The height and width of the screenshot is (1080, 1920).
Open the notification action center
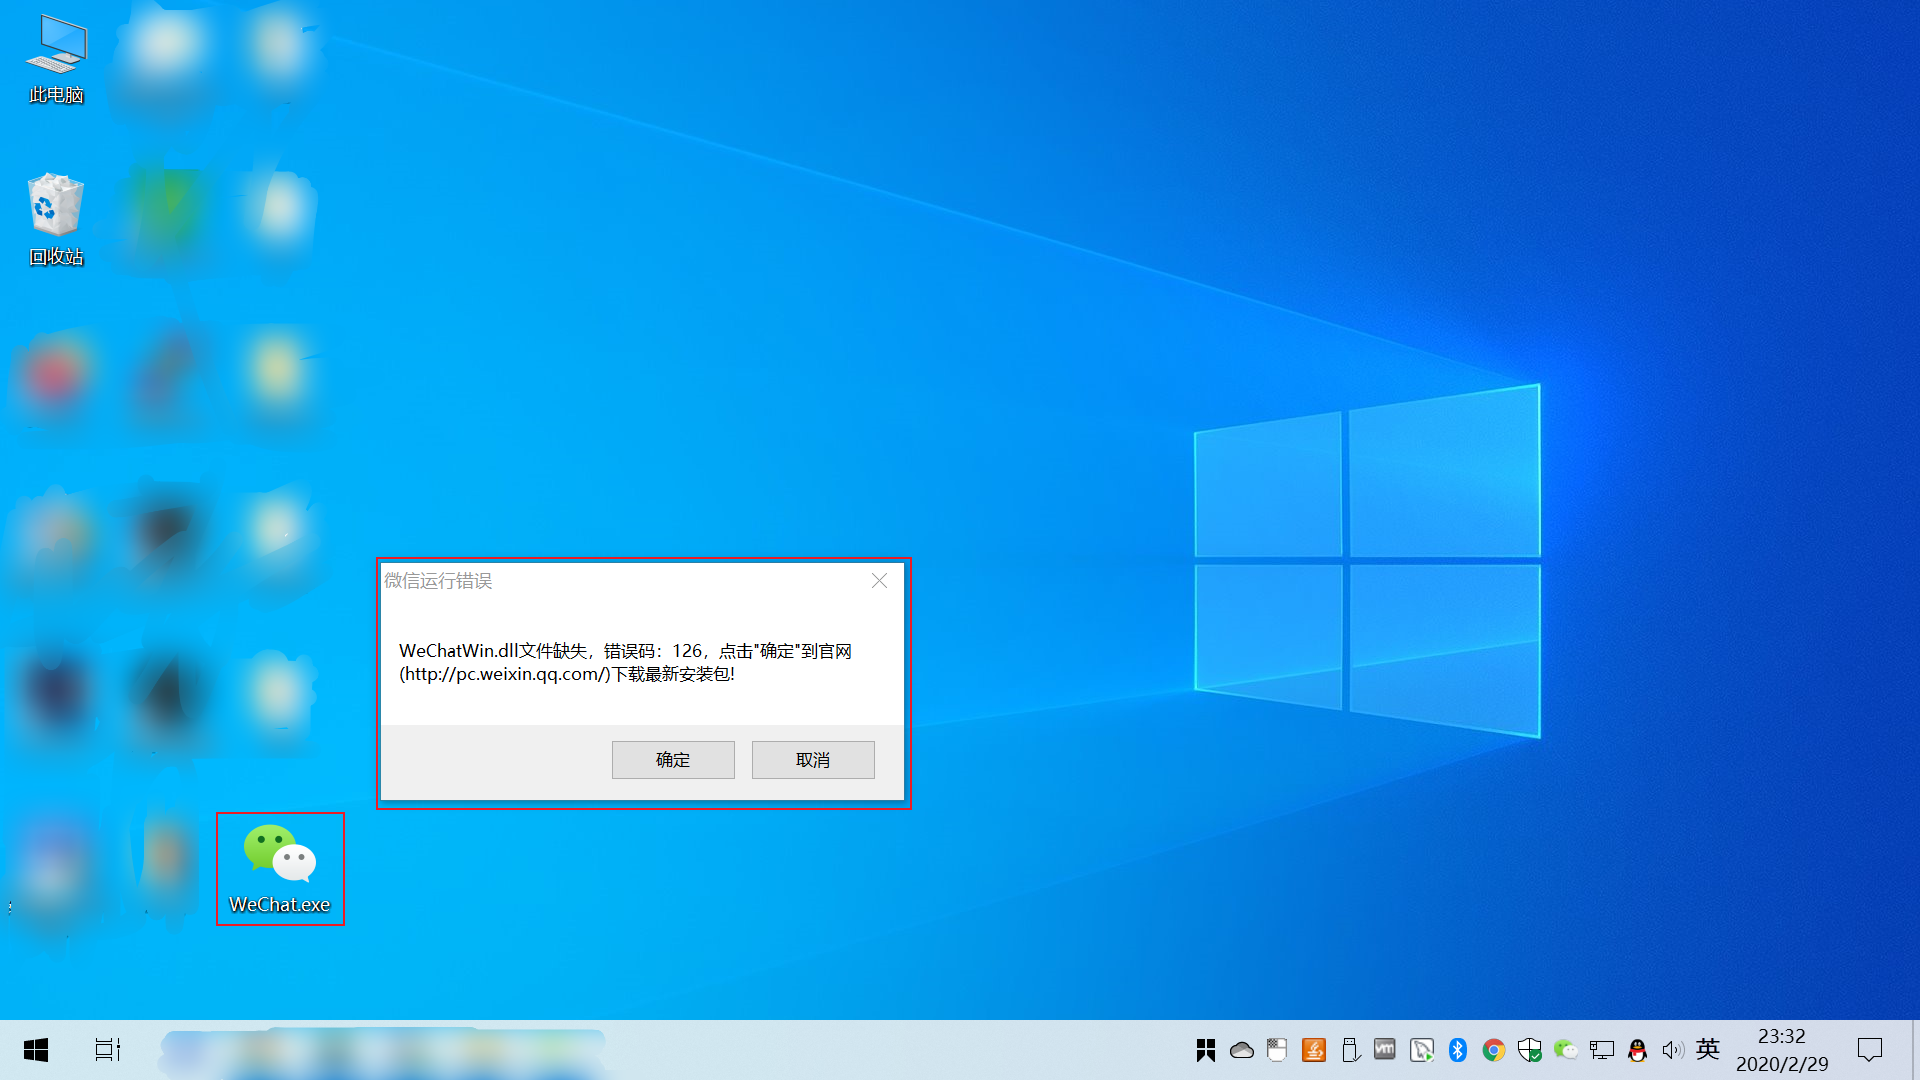[x=1870, y=1050]
